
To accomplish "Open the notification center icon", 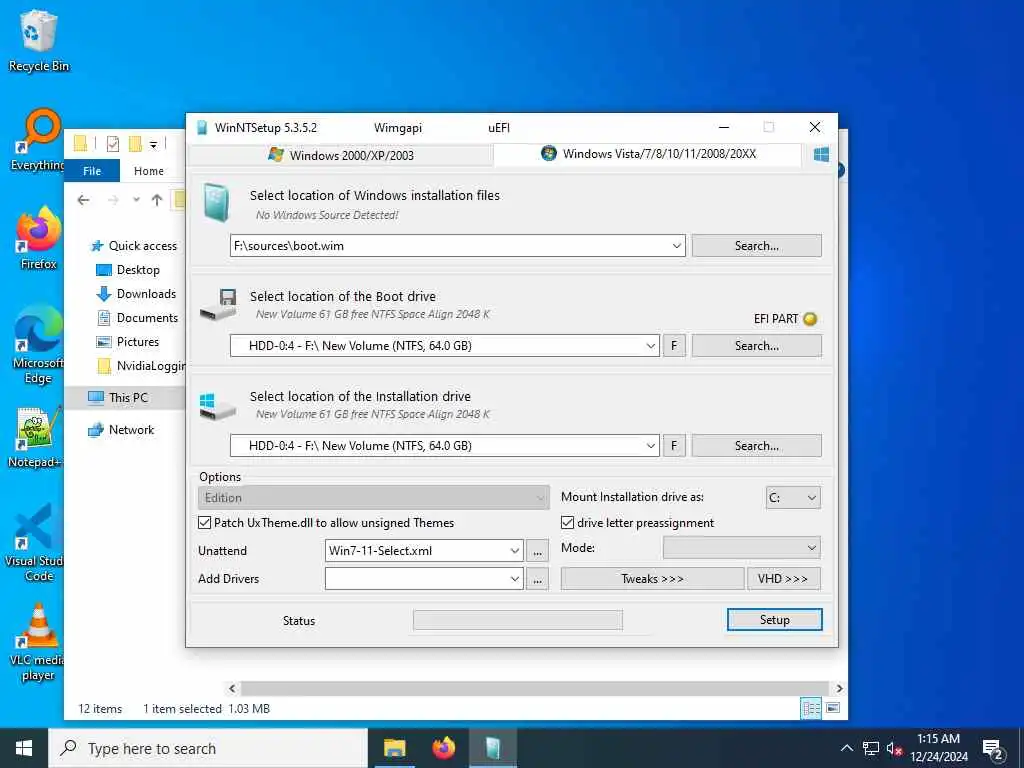I will [x=993, y=748].
